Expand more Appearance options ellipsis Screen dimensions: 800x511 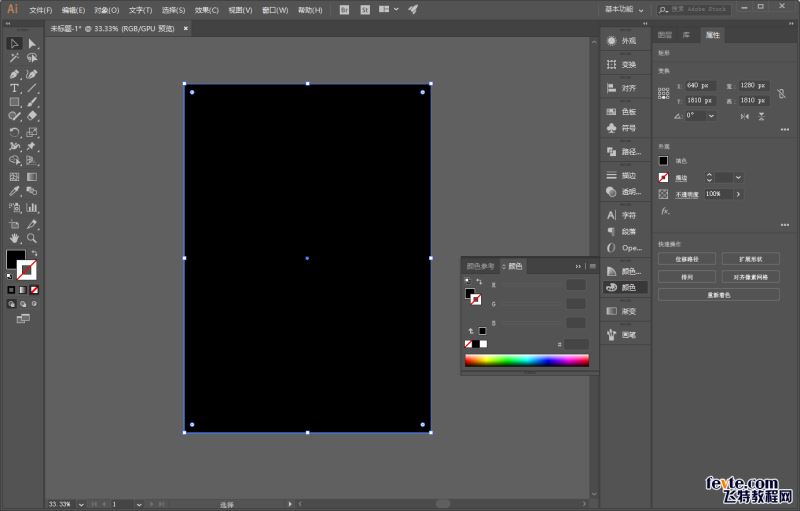point(785,225)
